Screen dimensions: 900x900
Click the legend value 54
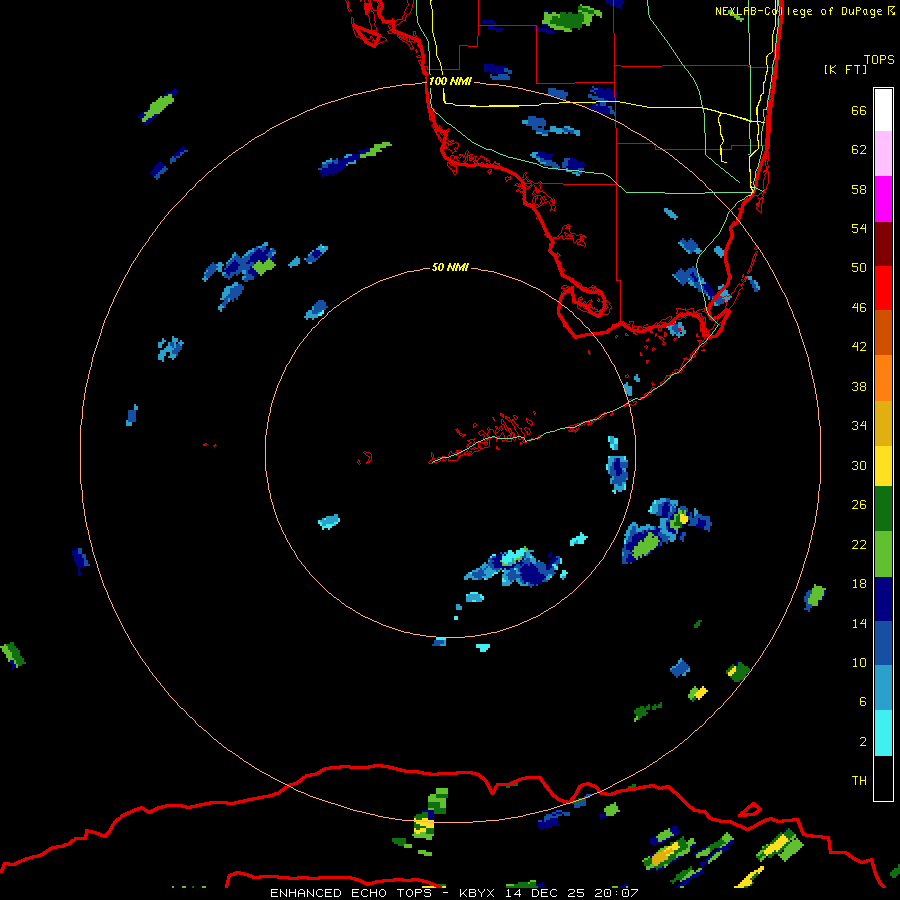[x=859, y=228]
